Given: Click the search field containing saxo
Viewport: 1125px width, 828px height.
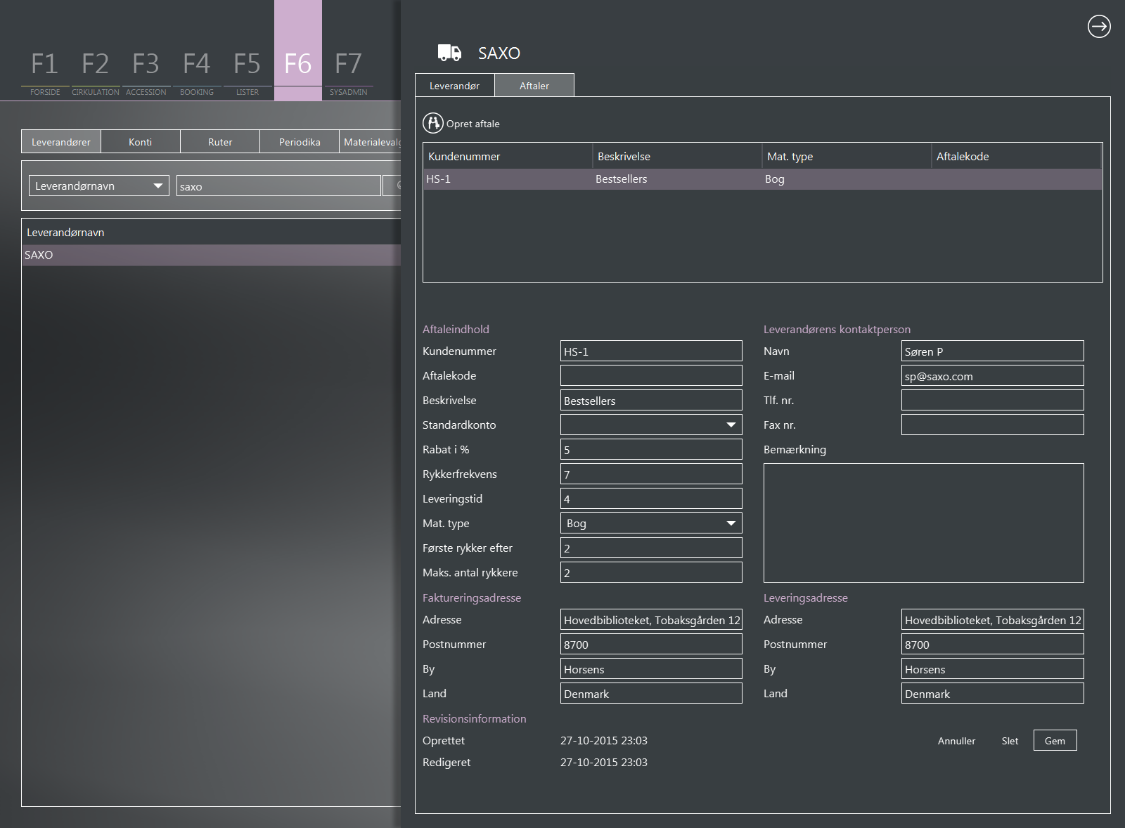Looking at the screenshot, I should click(x=278, y=186).
